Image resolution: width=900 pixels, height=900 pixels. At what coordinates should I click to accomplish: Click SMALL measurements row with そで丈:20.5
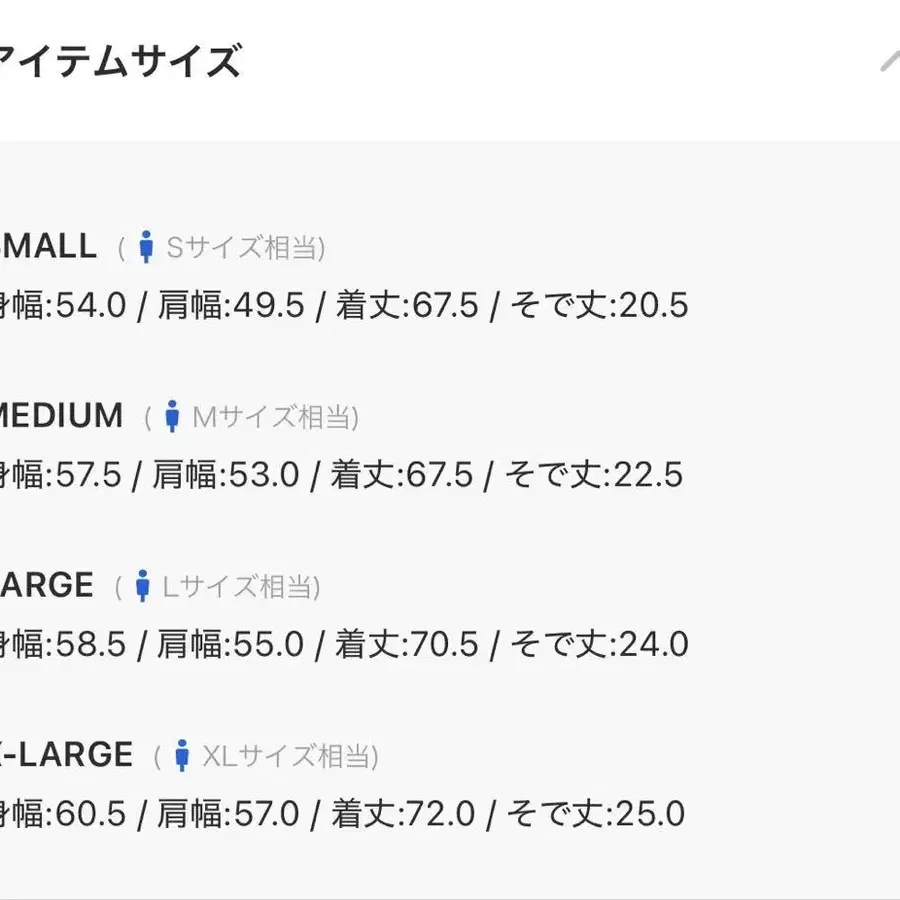tap(344, 305)
